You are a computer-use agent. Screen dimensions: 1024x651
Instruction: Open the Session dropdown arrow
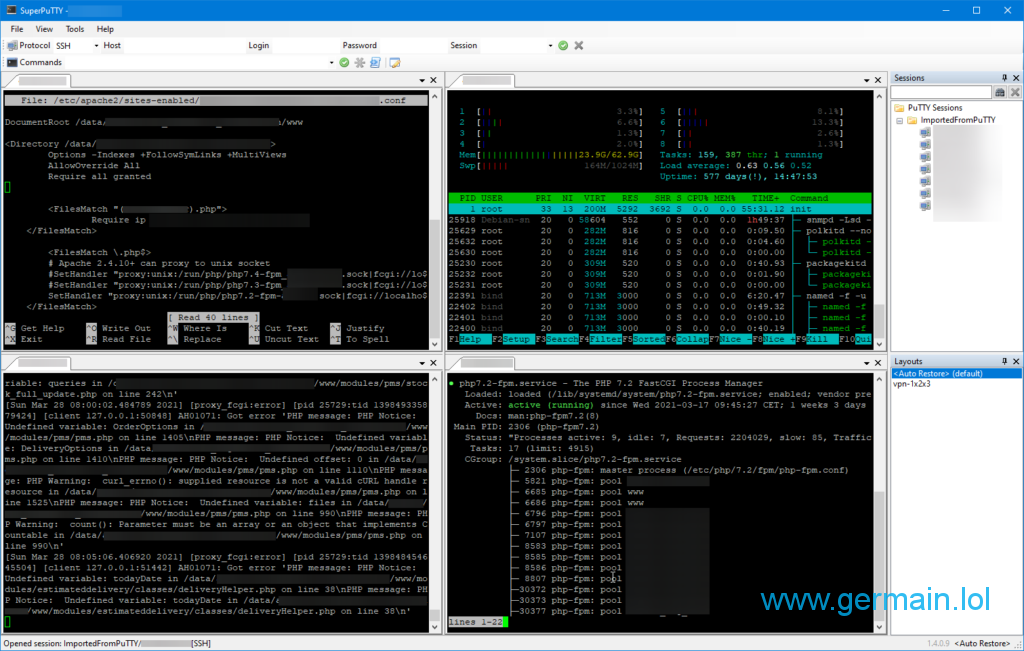pos(550,46)
